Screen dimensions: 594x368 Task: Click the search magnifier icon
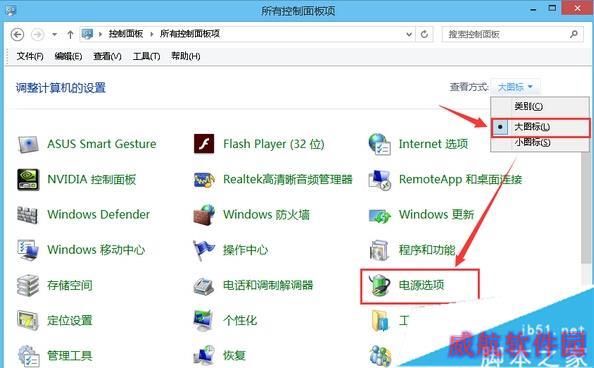pos(574,34)
